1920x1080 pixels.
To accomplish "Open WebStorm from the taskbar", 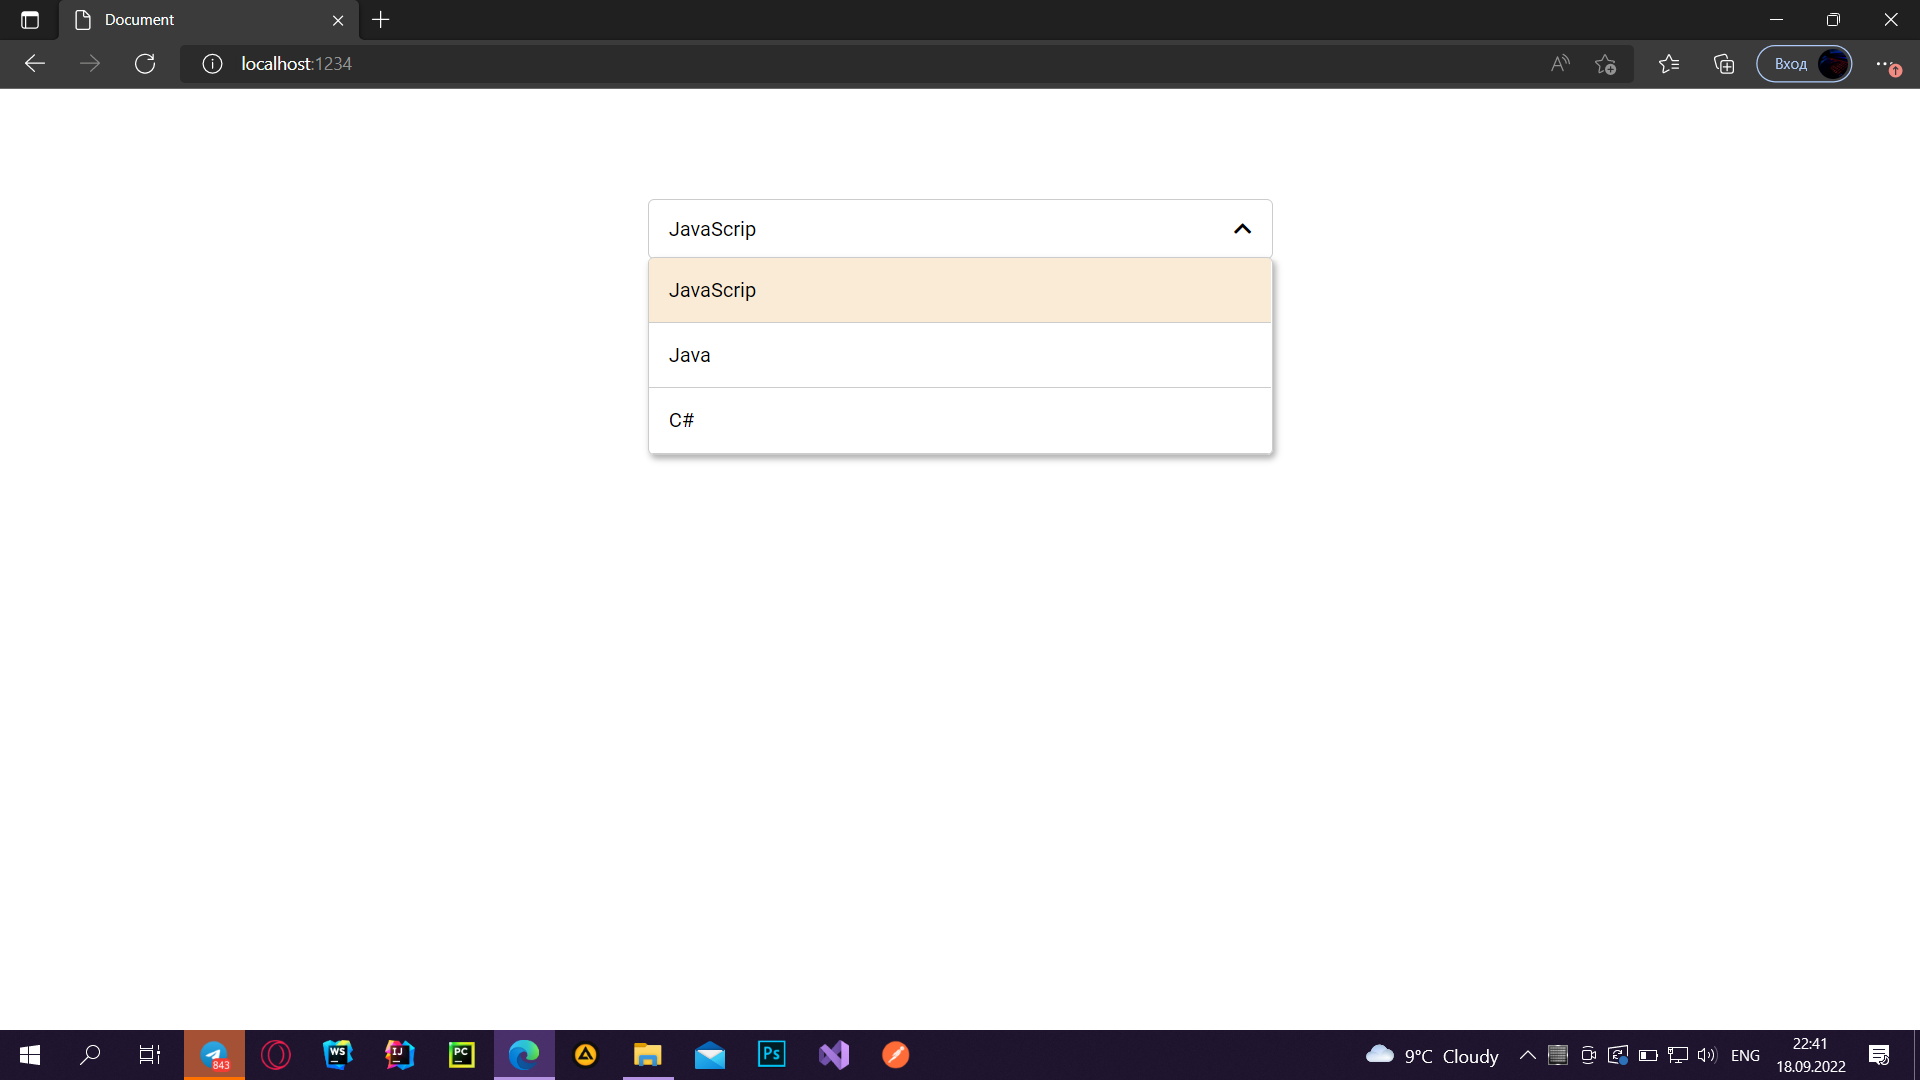I will tap(337, 1055).
